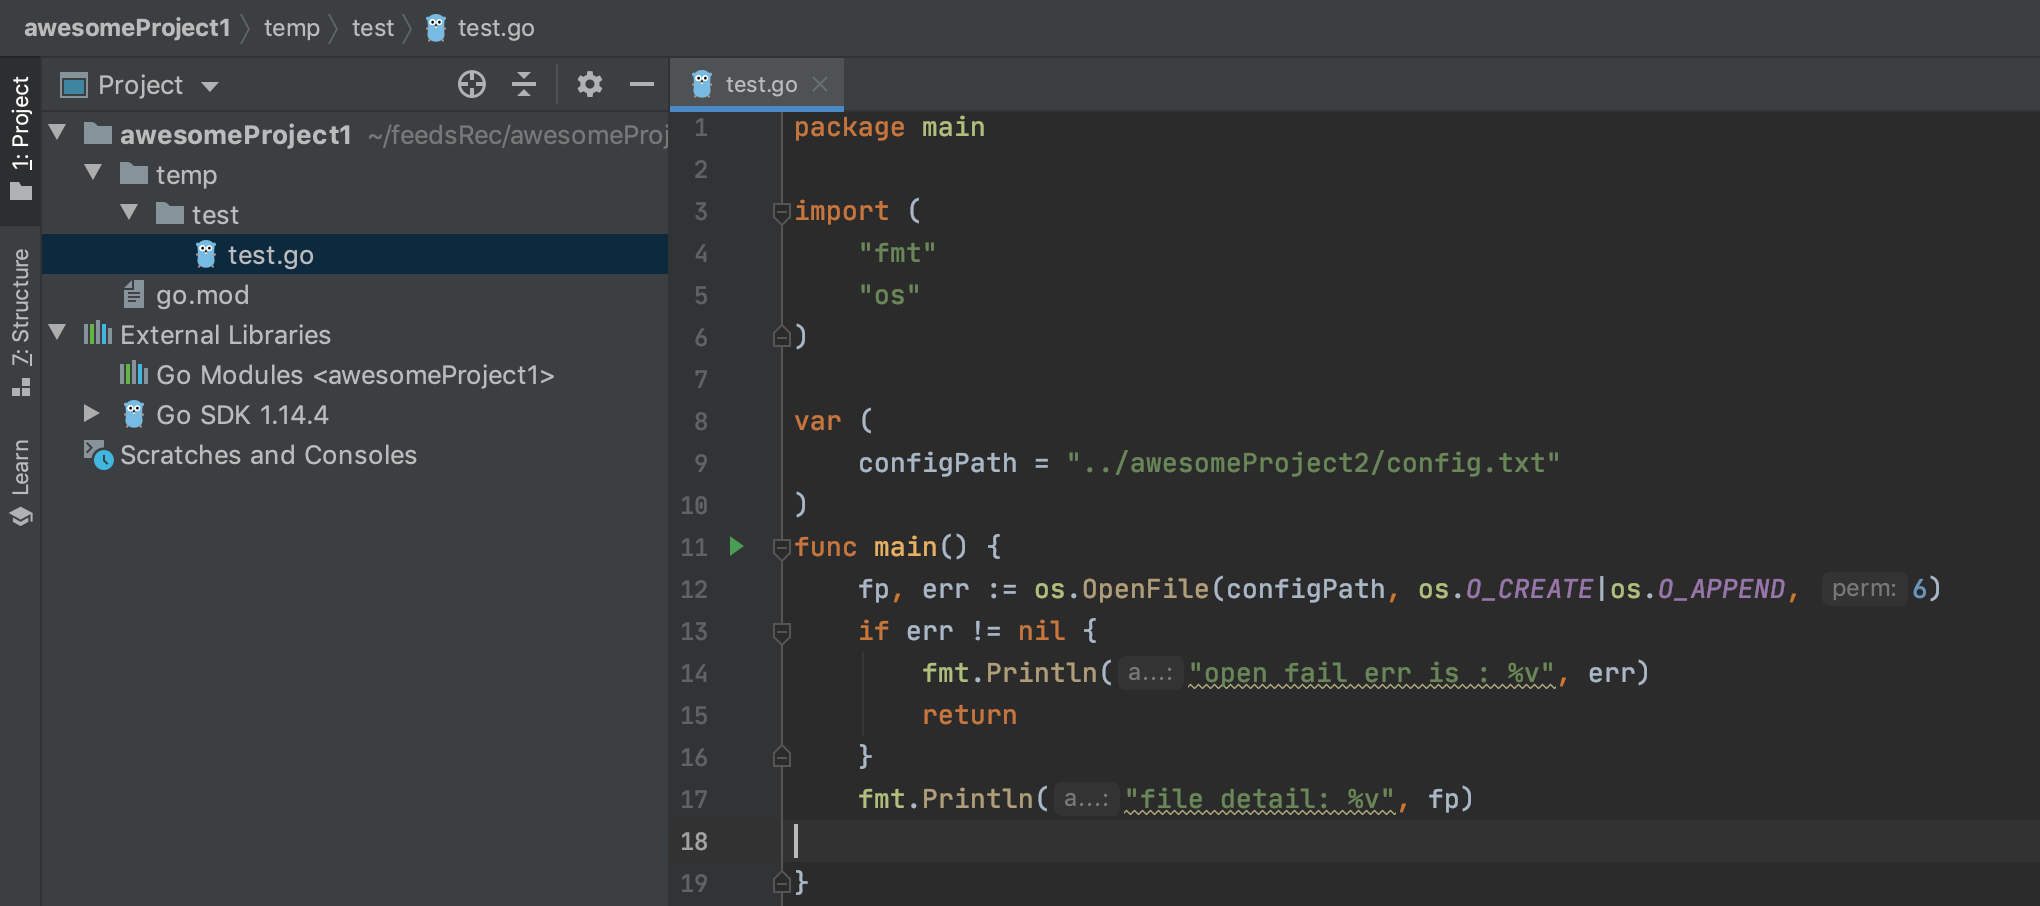Click the "file detail: %v" string

tap(1259, 798)
